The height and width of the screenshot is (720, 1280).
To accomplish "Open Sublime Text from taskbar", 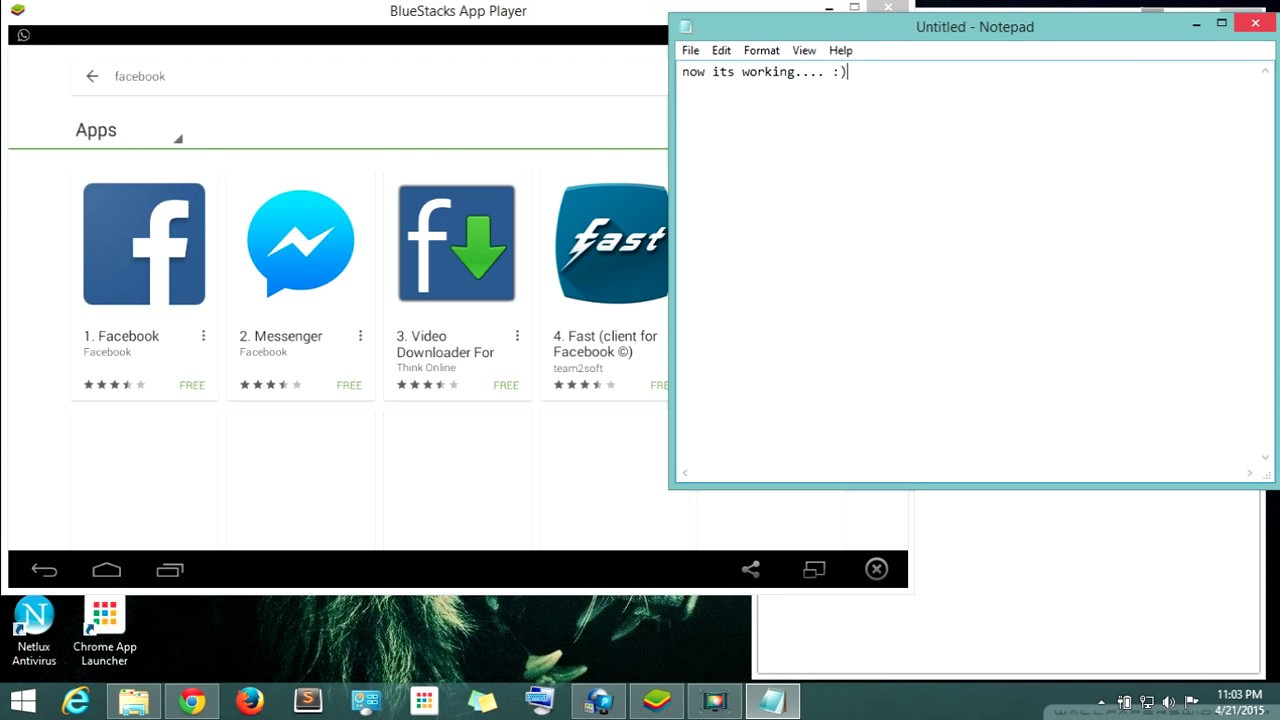I will [x=308, y=702].
